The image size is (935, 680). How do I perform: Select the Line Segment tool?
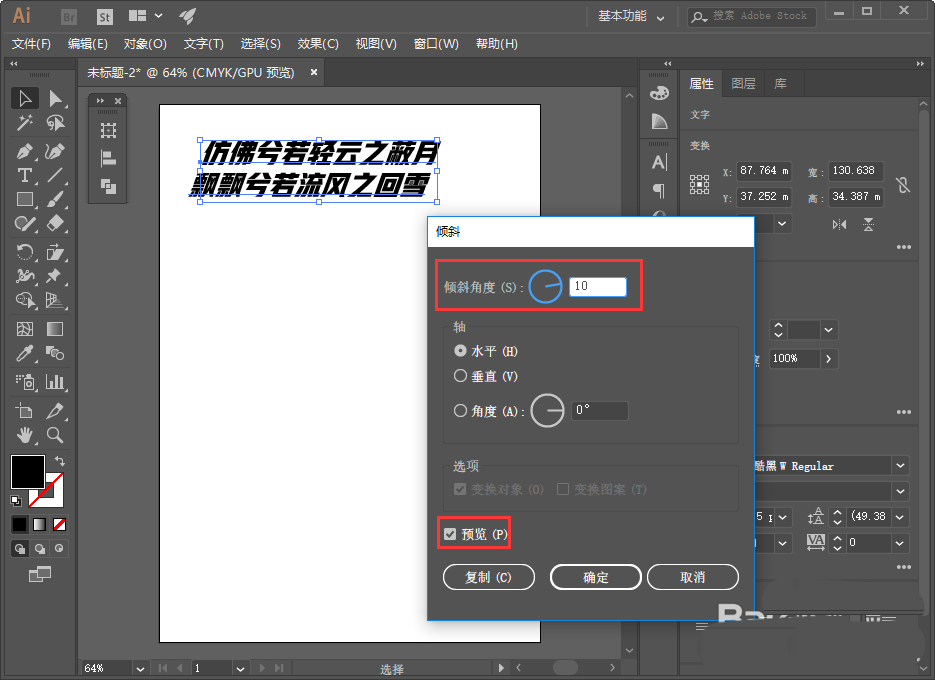(55, 175)
